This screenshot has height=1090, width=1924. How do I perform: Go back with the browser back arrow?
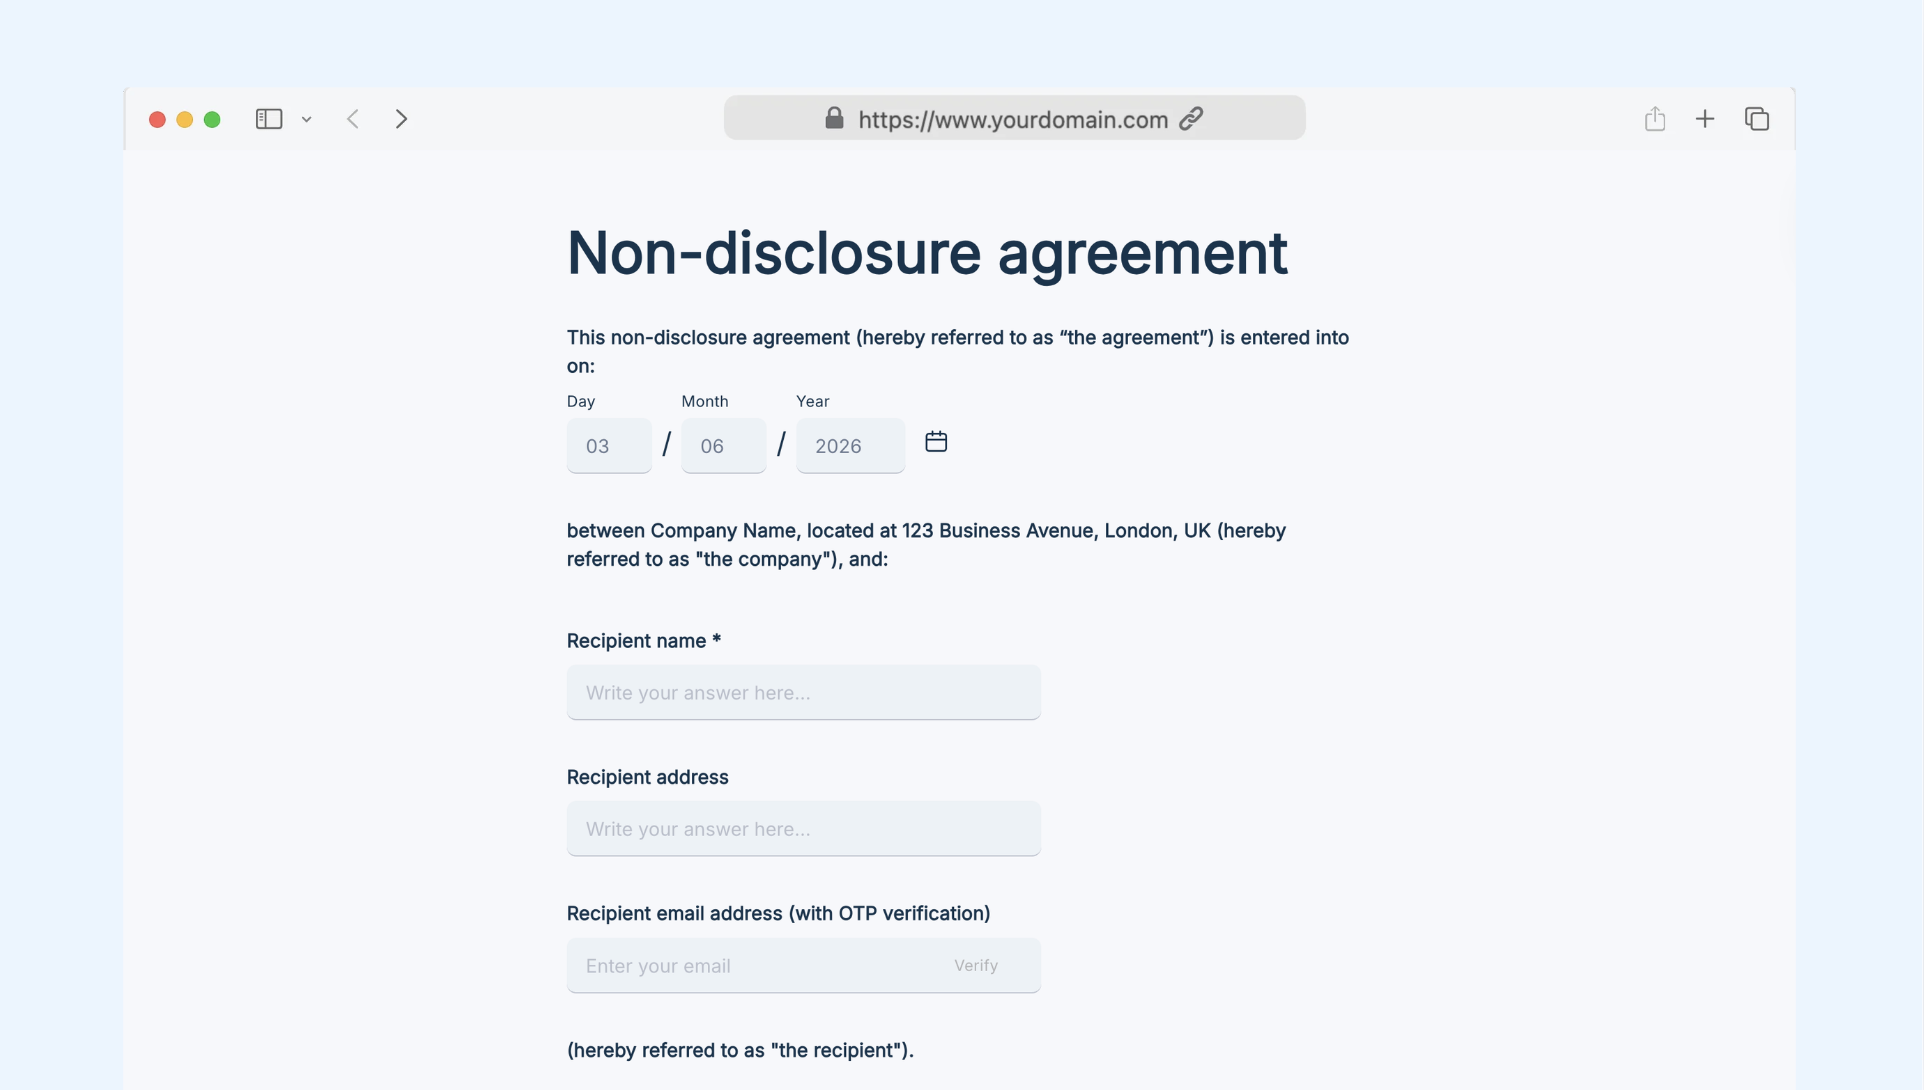click(353, 119)
